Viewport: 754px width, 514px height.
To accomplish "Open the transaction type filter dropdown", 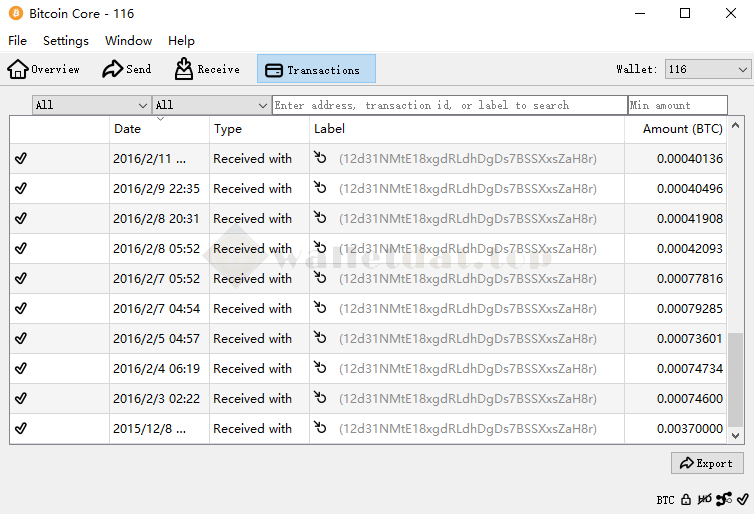I will (x=211, y=105).
